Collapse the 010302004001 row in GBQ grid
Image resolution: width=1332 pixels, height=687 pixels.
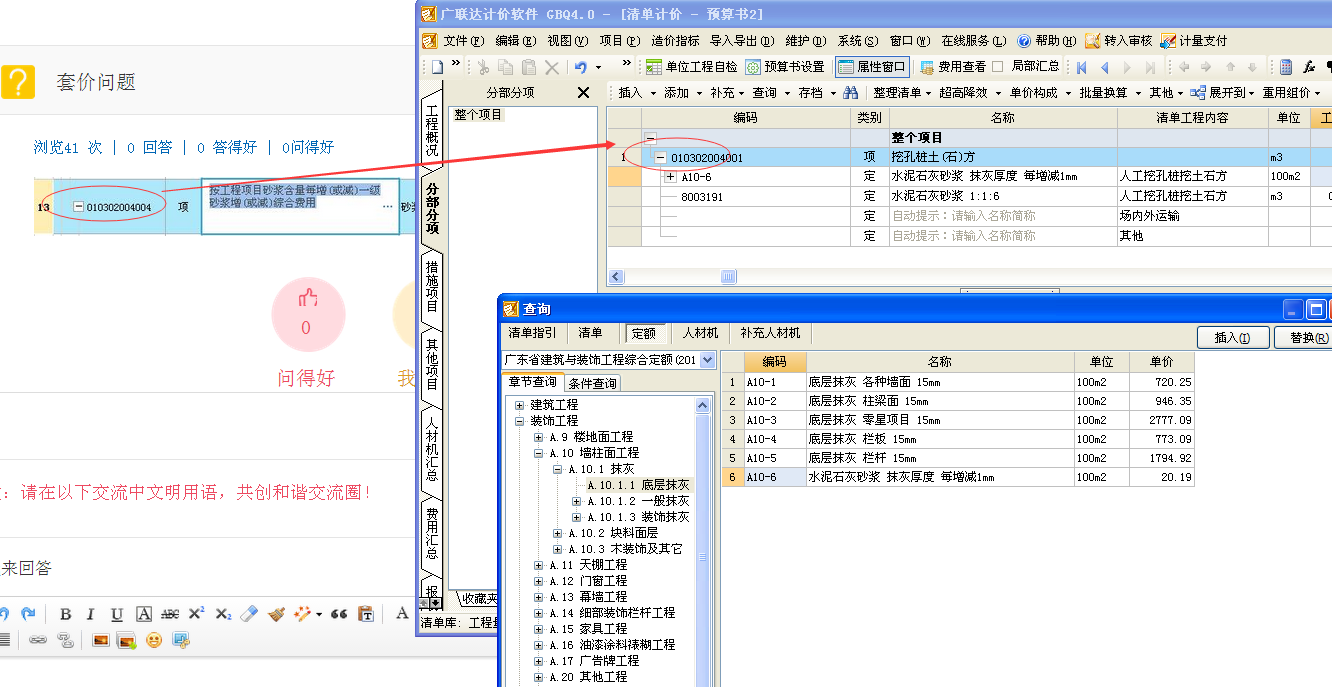point(660,158)
